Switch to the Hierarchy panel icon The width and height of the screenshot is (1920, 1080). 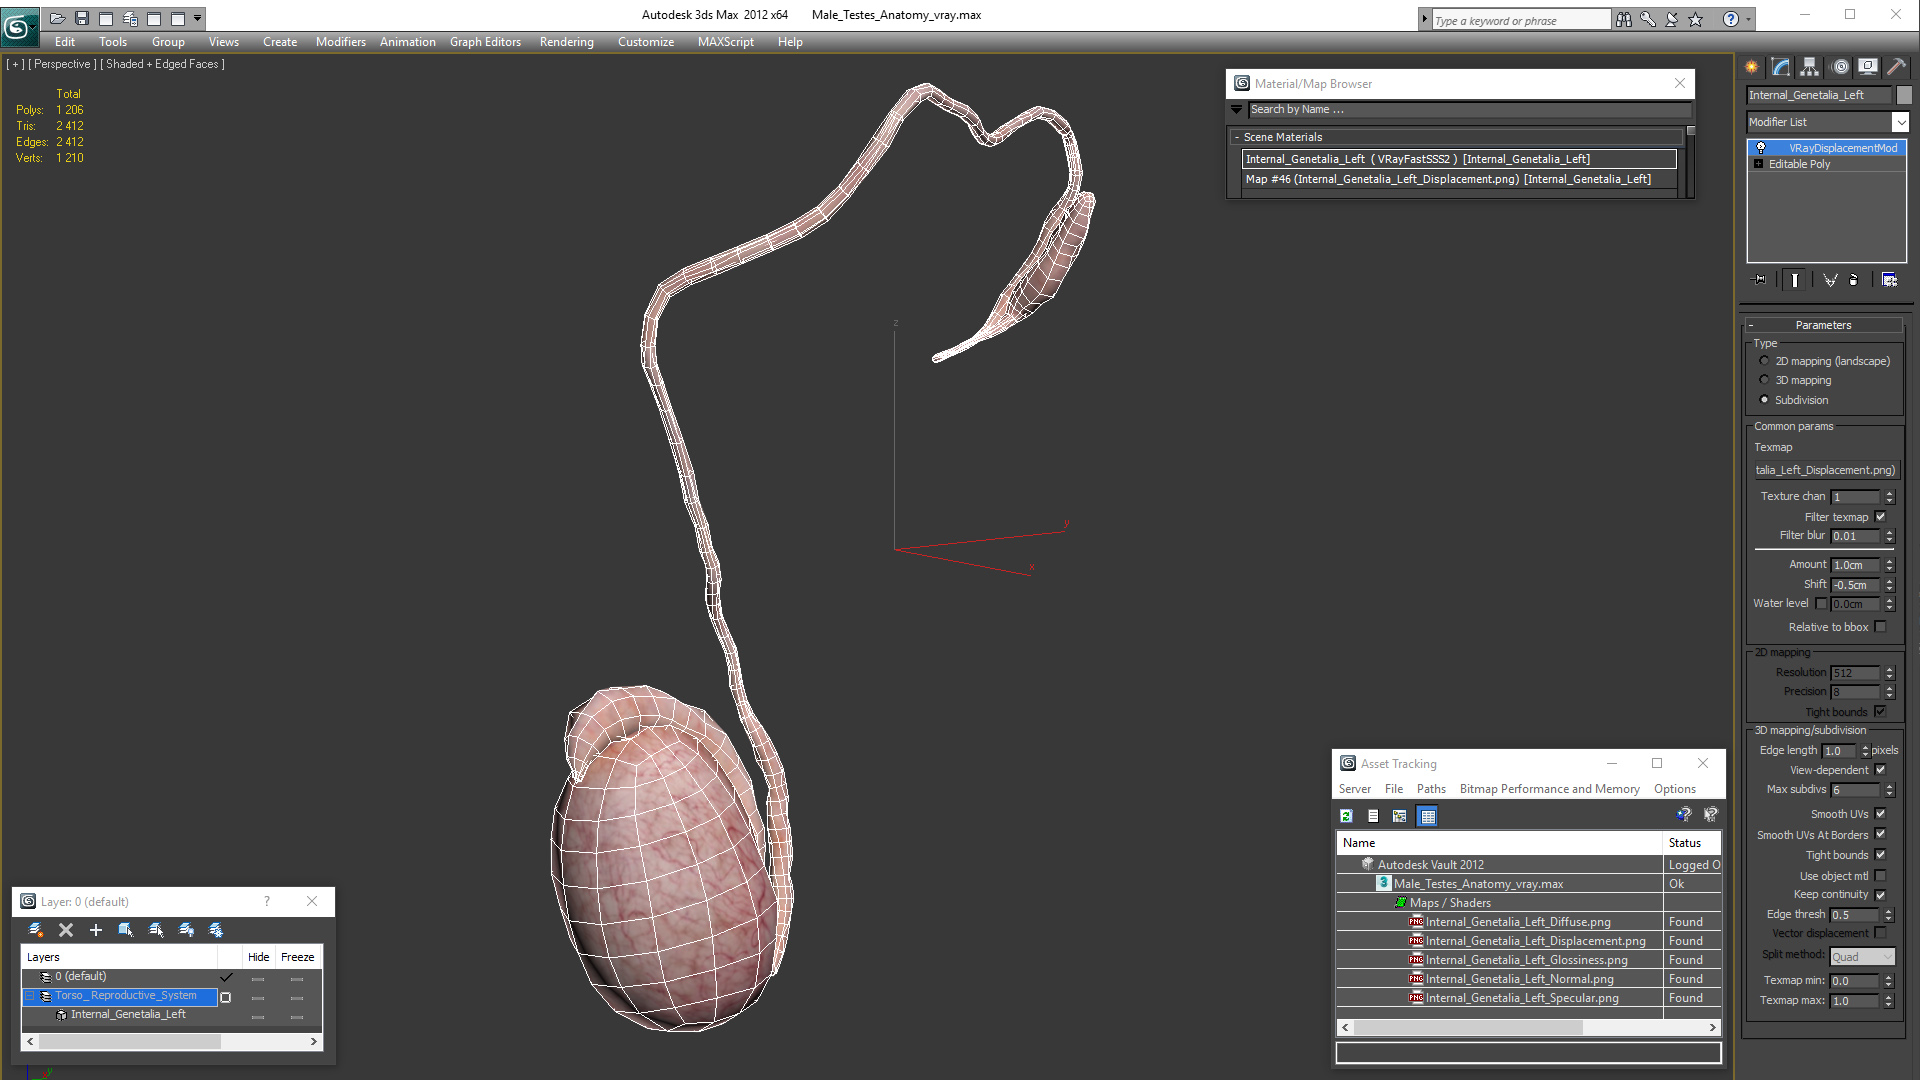pyautogui.click(x=1809, y=67)
